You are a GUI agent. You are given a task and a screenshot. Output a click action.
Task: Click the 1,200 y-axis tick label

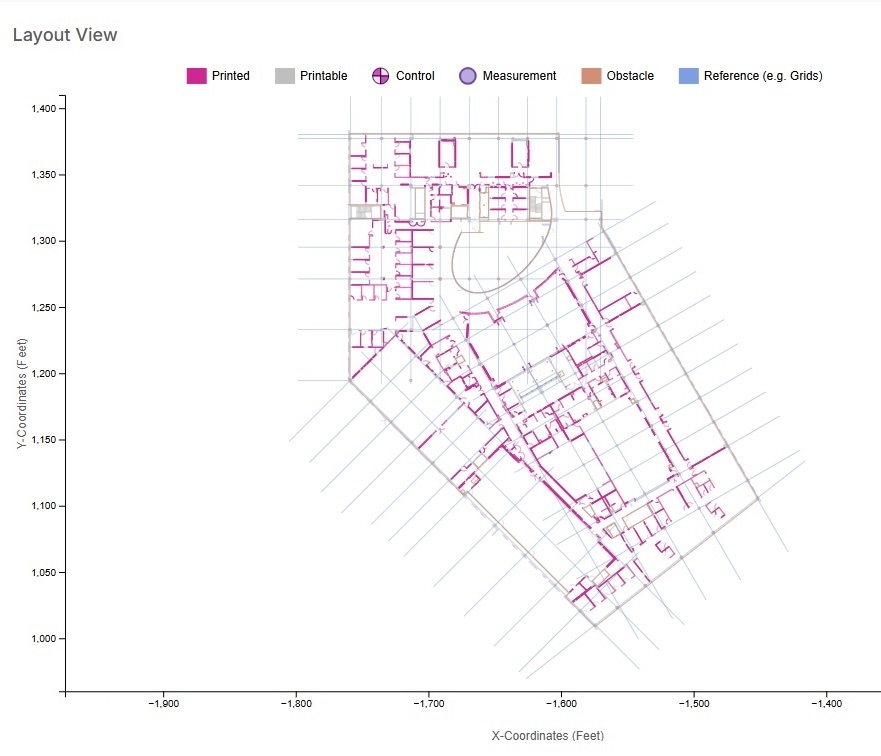[x=44, y=374]
